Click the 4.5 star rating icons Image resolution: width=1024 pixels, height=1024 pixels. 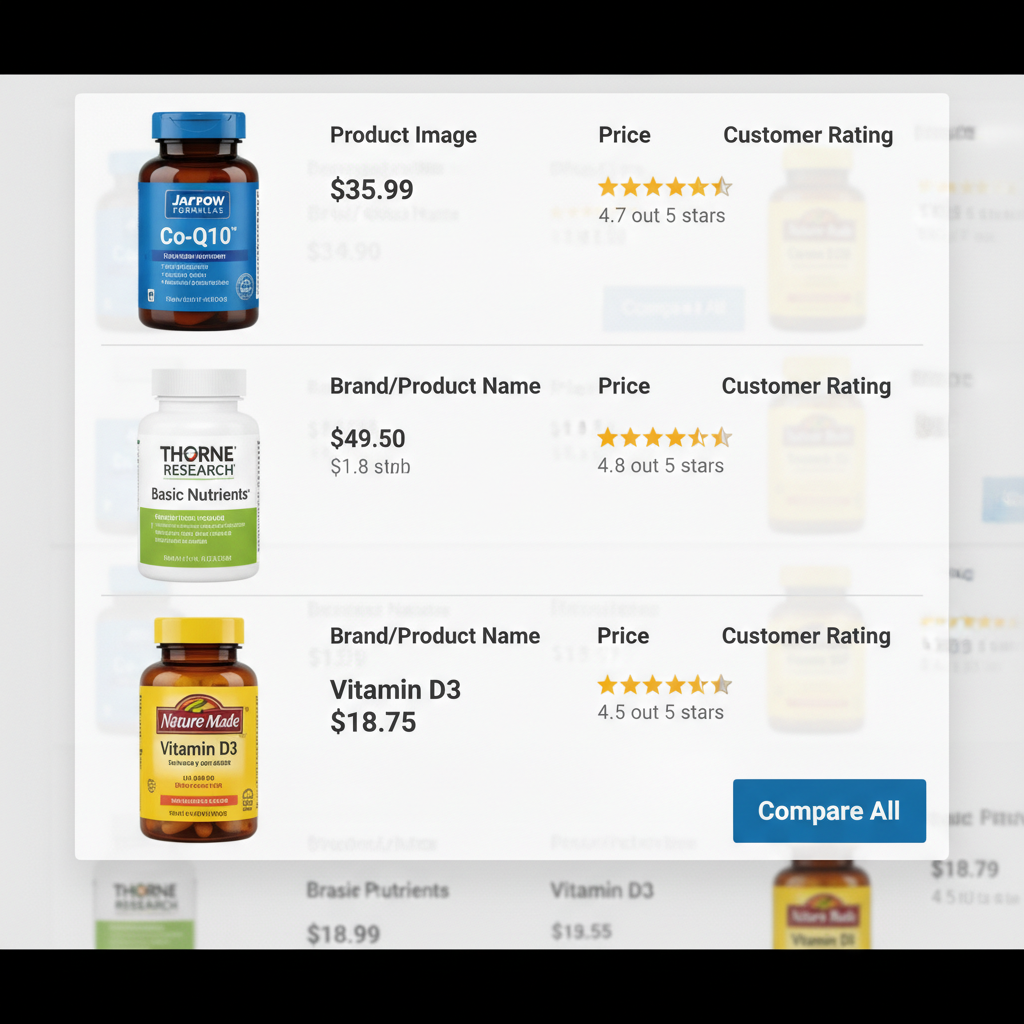point(664,685)
